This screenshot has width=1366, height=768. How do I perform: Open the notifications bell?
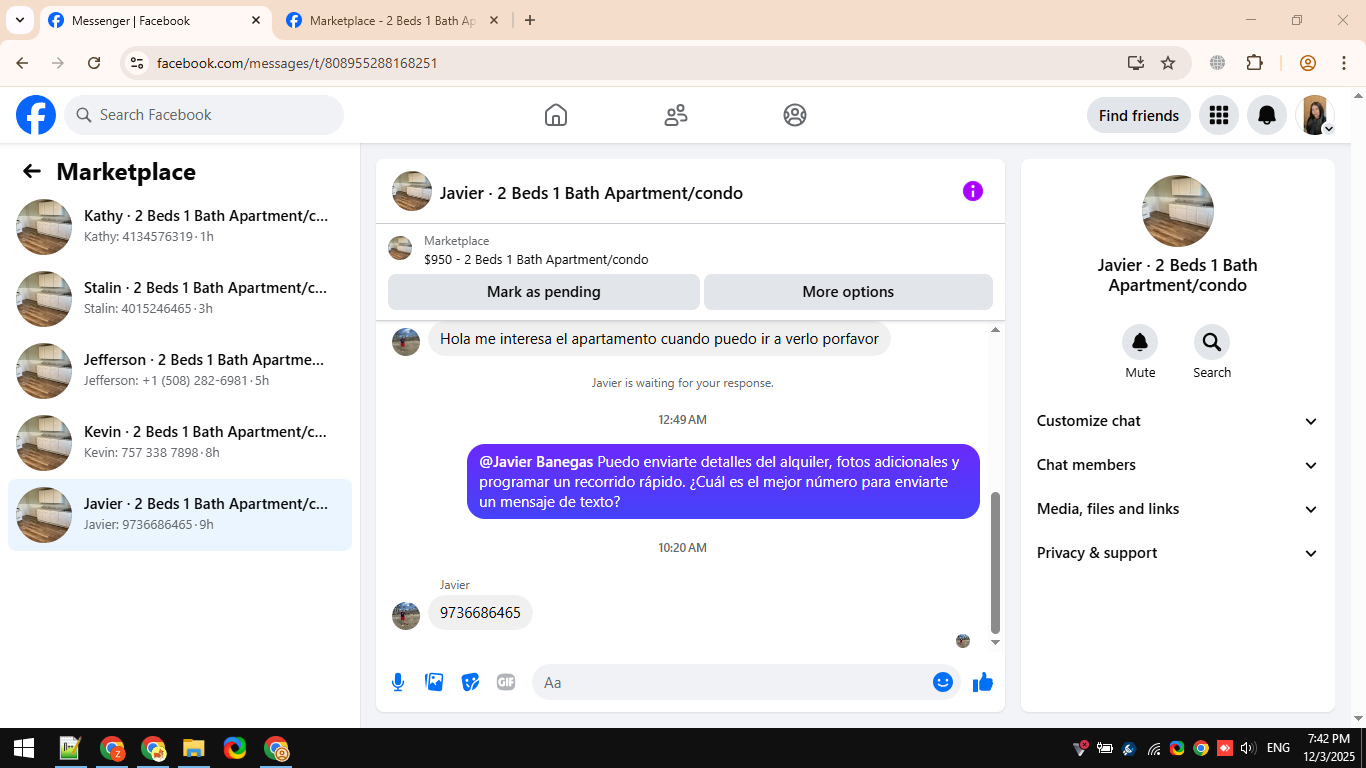coord(1267,115)
